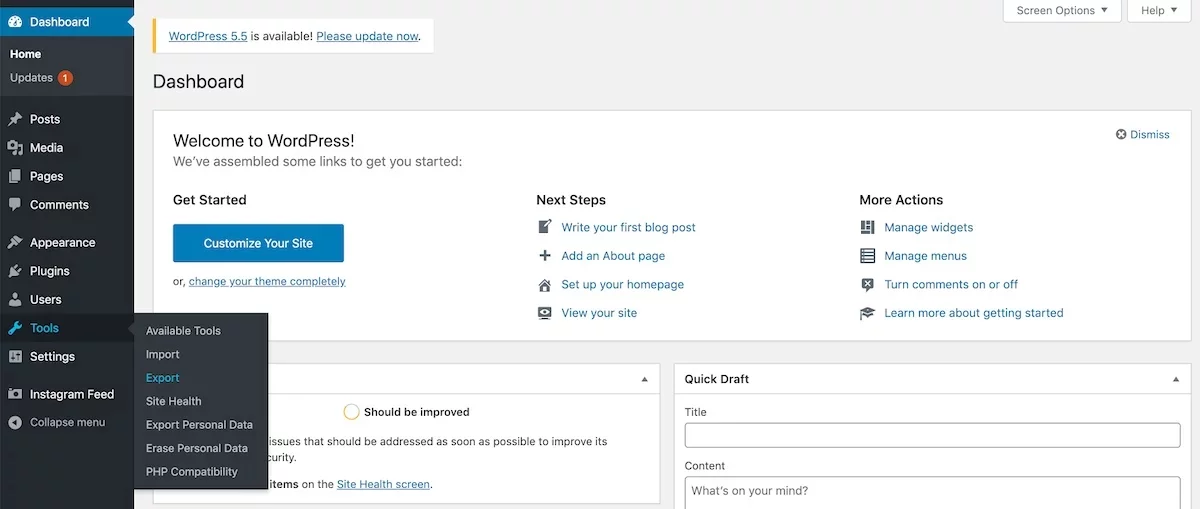This screenshot has width=1200, height=509.
Task: Open Learn more about getting started link
Action: pyautogui.click(x=974, y=313)
